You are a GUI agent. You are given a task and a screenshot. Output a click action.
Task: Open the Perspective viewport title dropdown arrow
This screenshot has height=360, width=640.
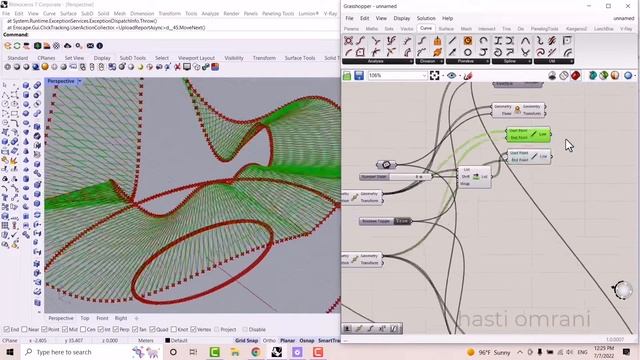[80, 81]
